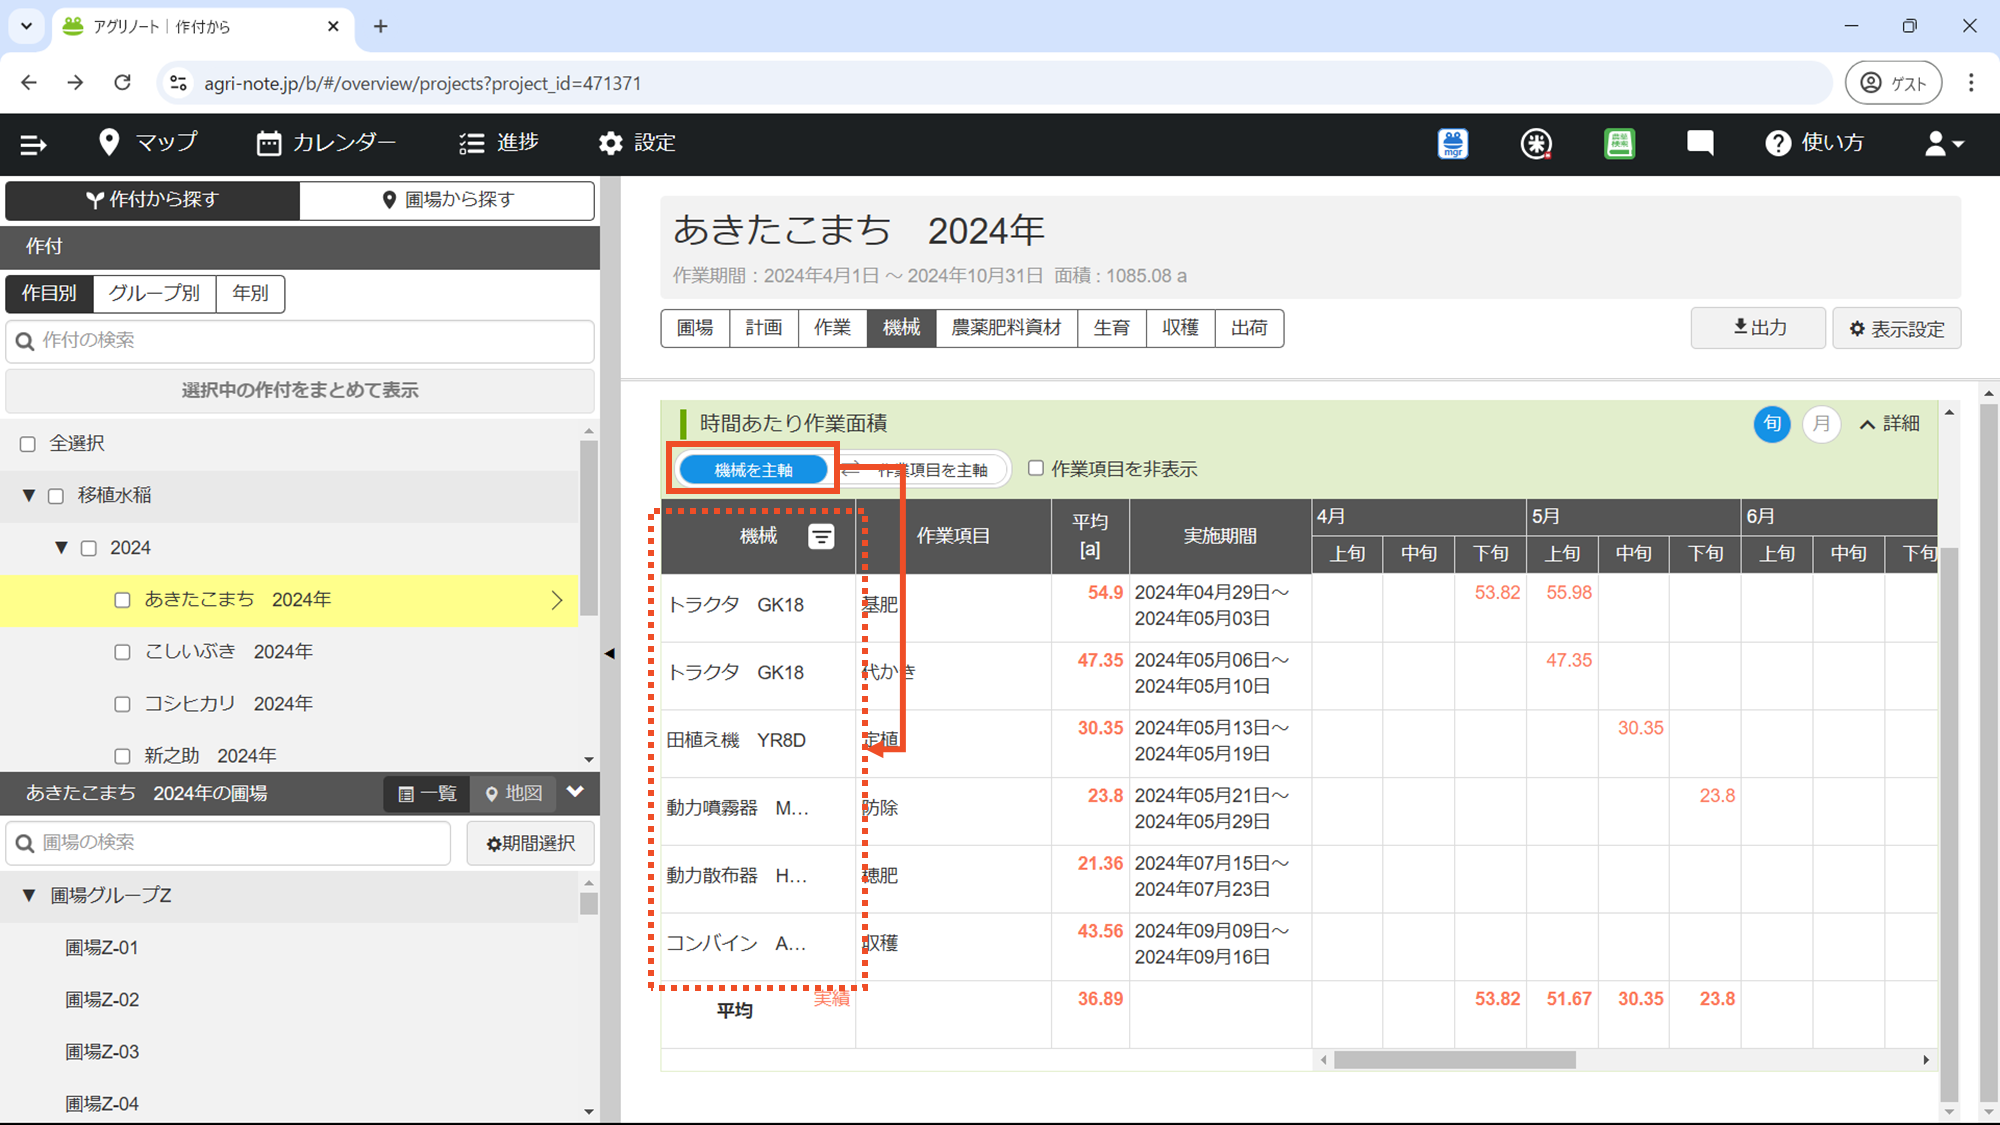Click the blue frog manager app icon

tap(1453, 143)
